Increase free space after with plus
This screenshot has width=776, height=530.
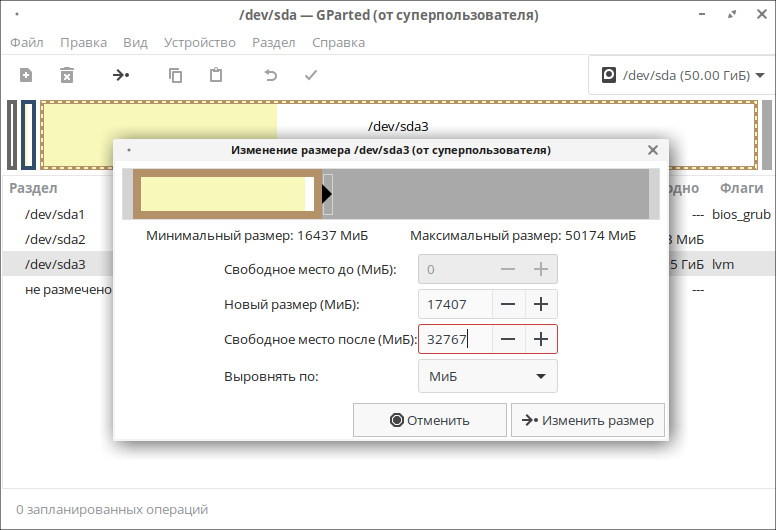541,339
